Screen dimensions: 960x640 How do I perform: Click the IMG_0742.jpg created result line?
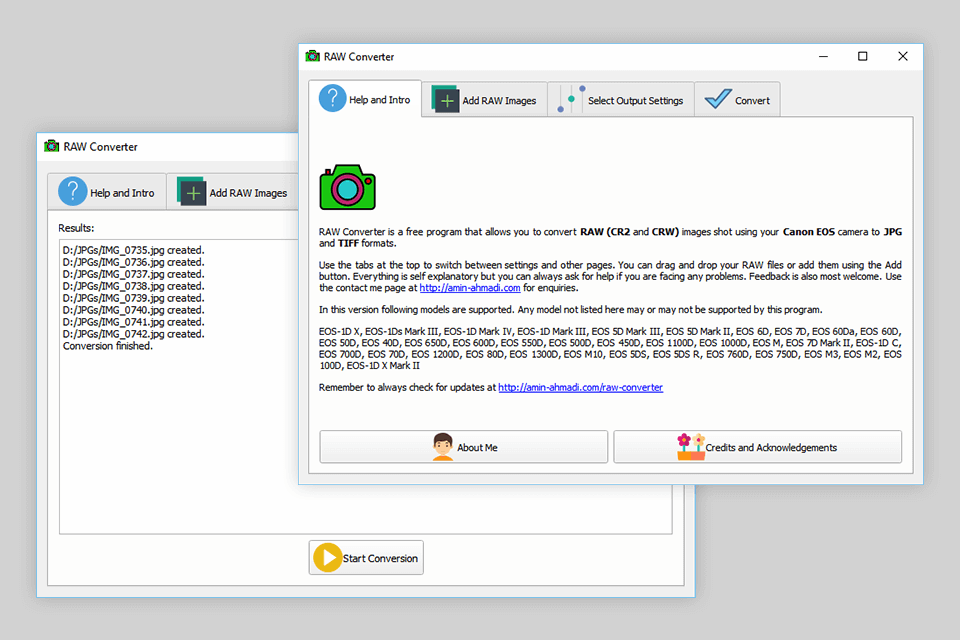coord(133,334)
